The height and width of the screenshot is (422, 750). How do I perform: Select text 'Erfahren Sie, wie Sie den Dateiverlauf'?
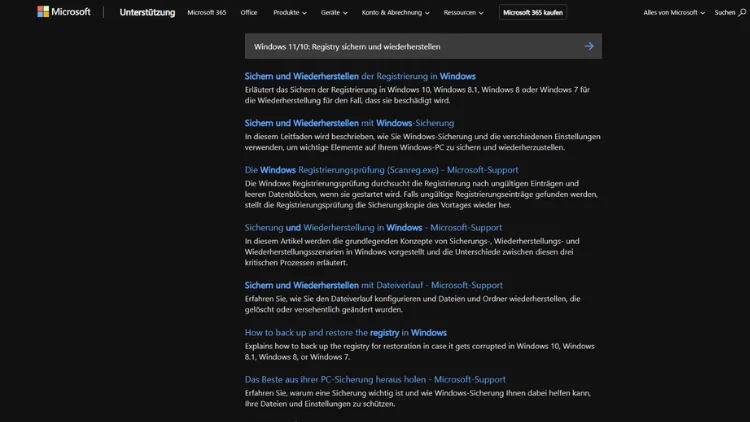click(412, 304)
